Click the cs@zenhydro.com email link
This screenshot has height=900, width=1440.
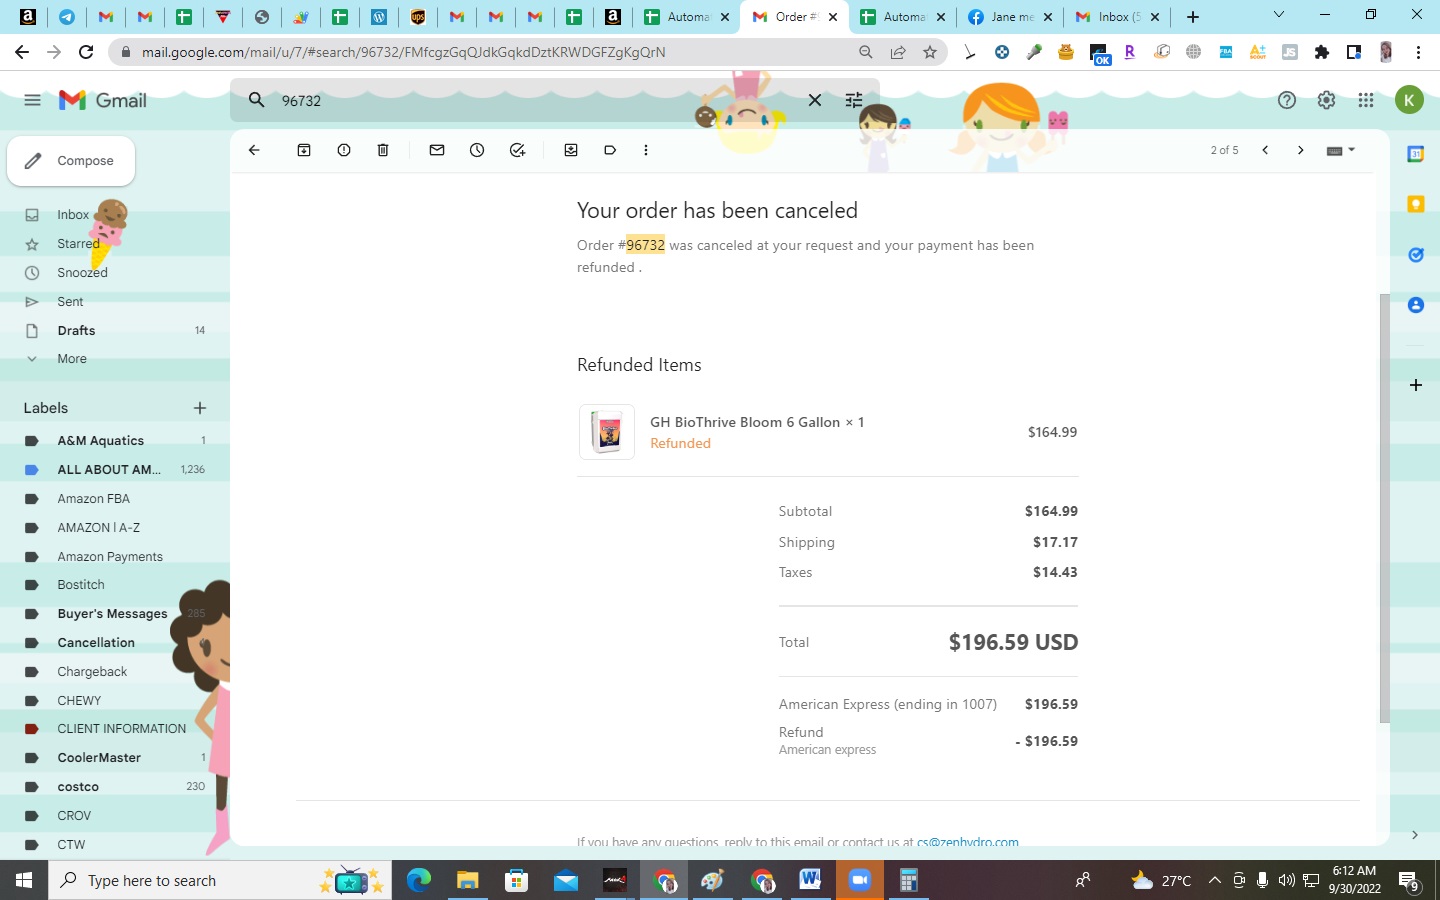[967, 842]
